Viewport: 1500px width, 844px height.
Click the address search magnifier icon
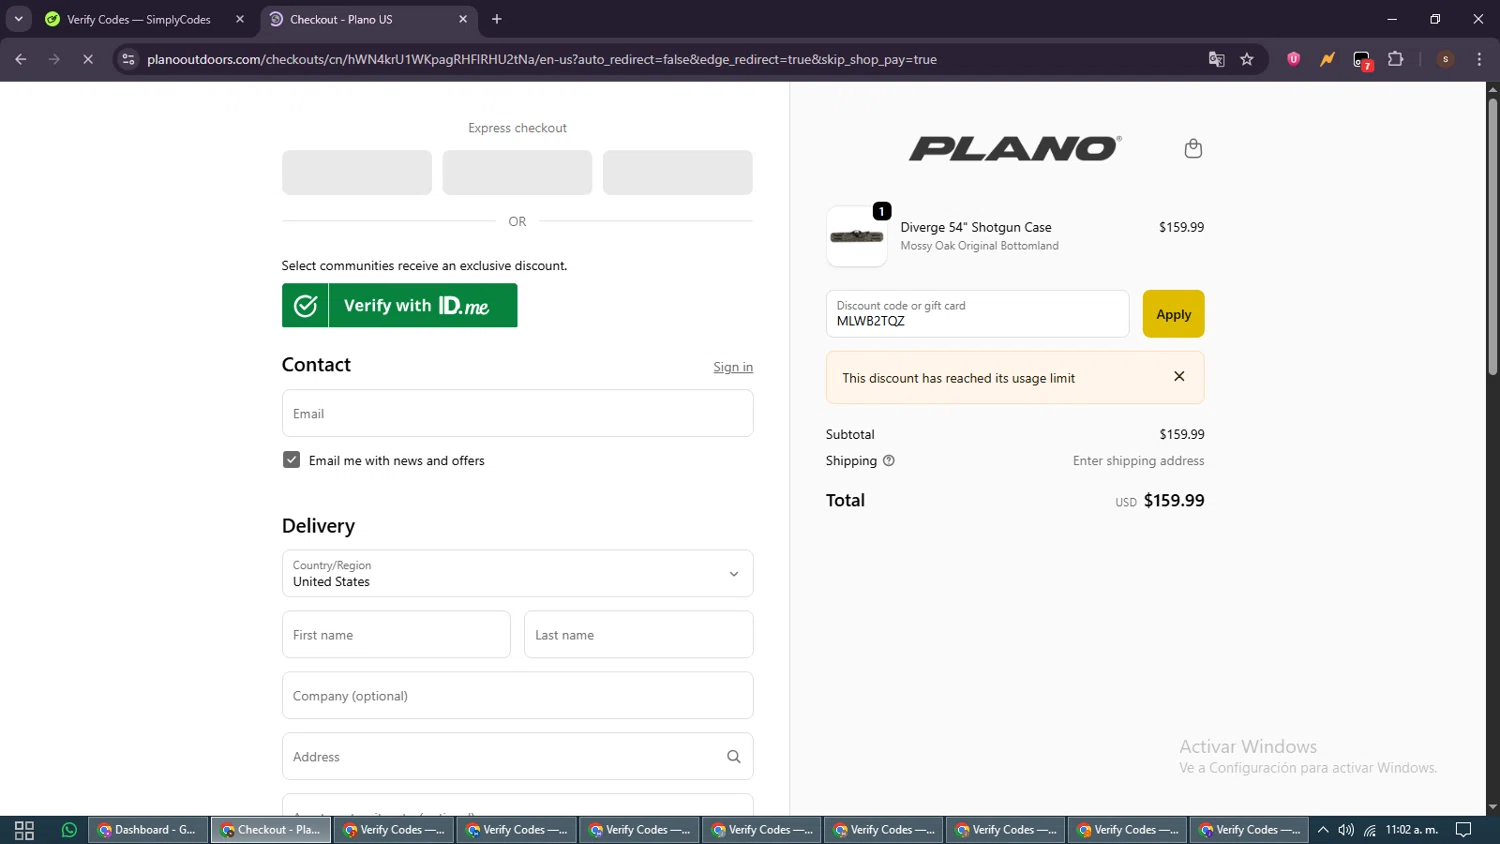coord(734,757)
